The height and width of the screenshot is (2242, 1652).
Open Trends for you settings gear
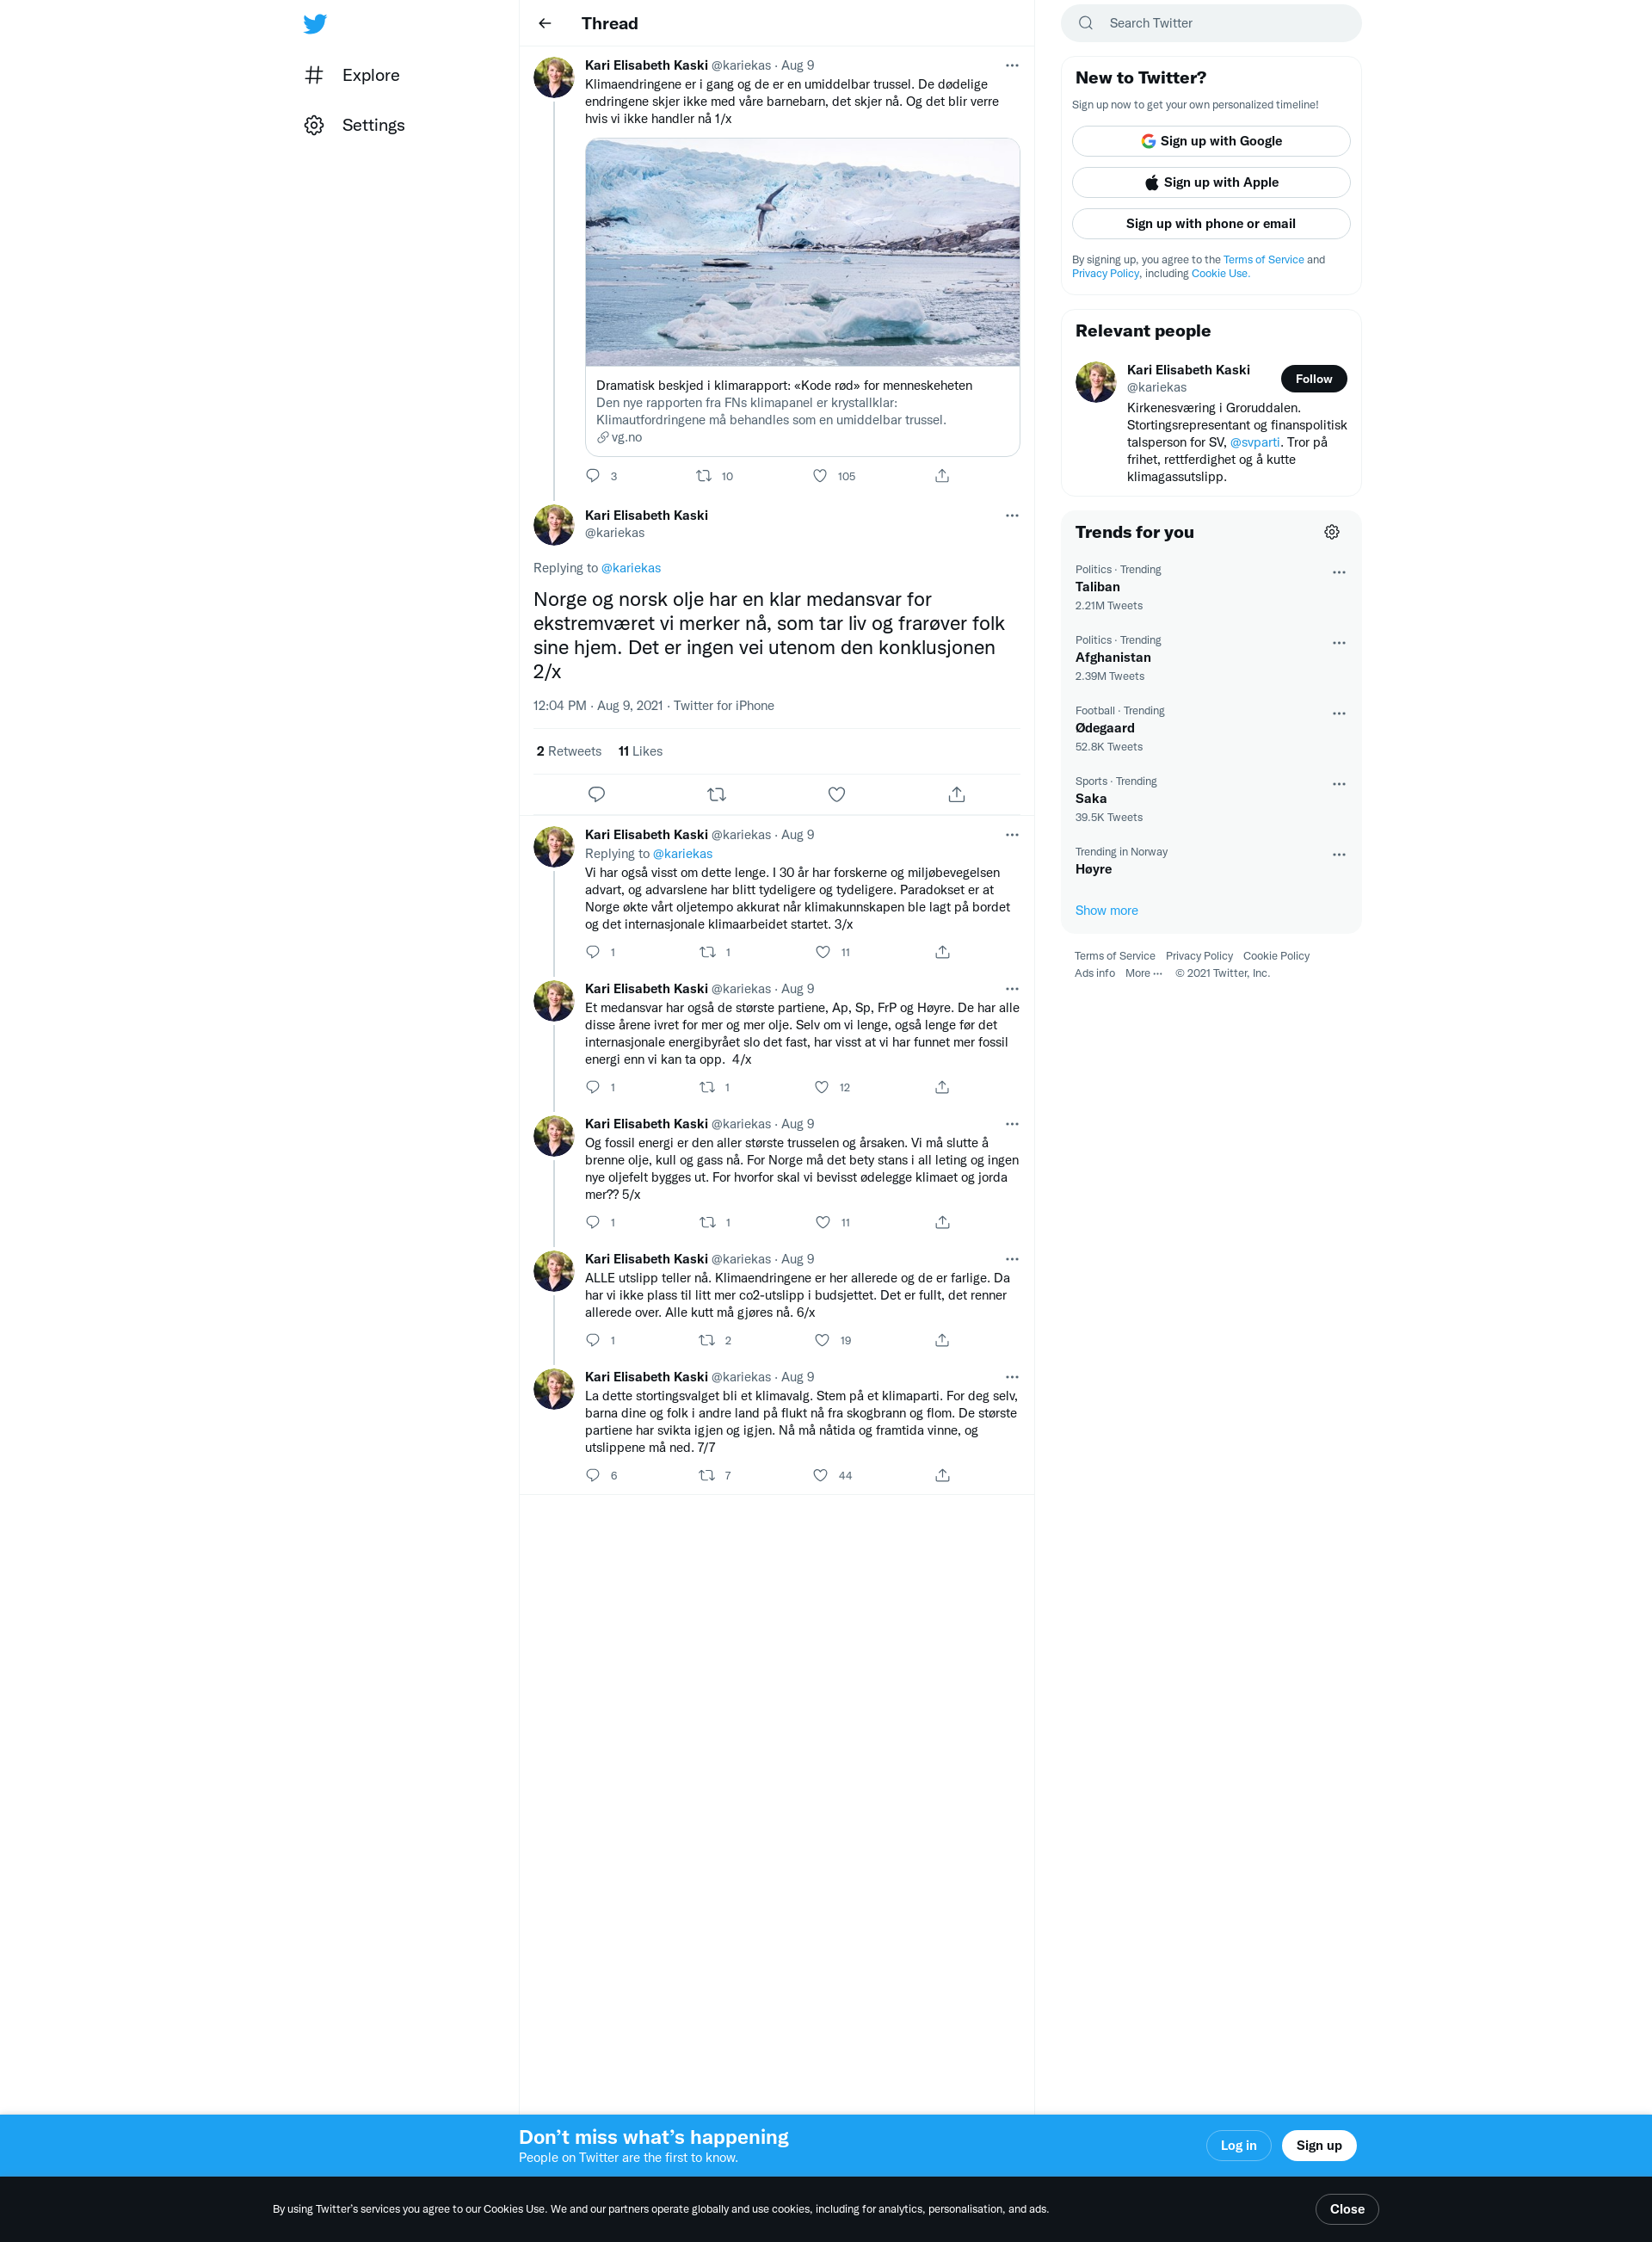point(1332,532)
